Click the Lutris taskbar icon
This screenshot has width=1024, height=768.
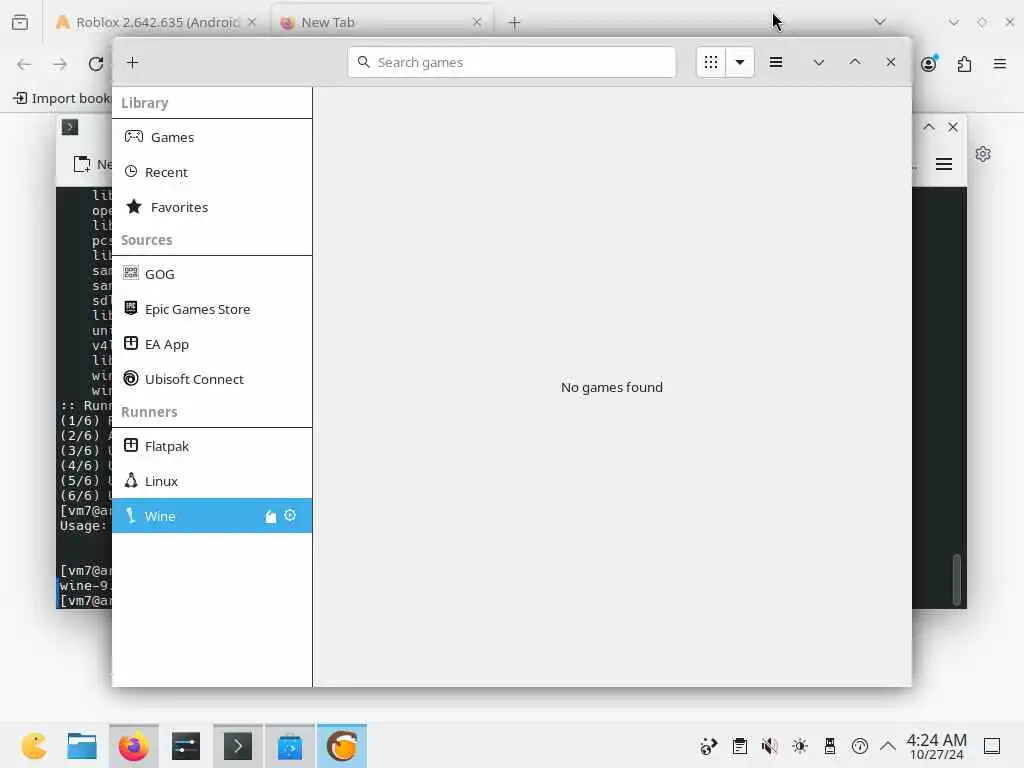pos(342,746)
